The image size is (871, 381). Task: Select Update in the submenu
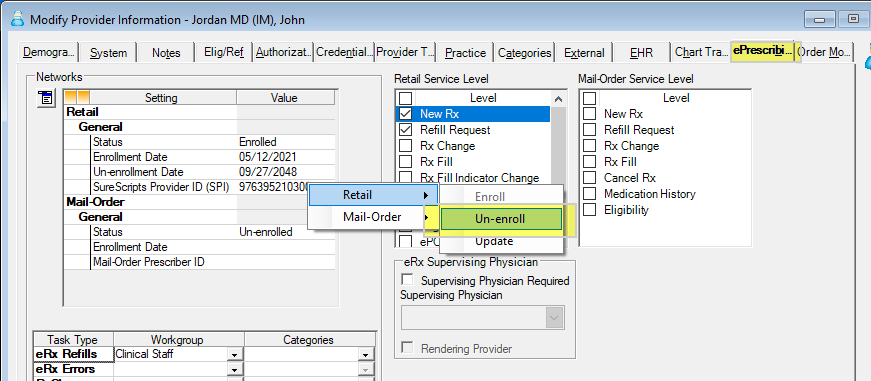[494, 242]
